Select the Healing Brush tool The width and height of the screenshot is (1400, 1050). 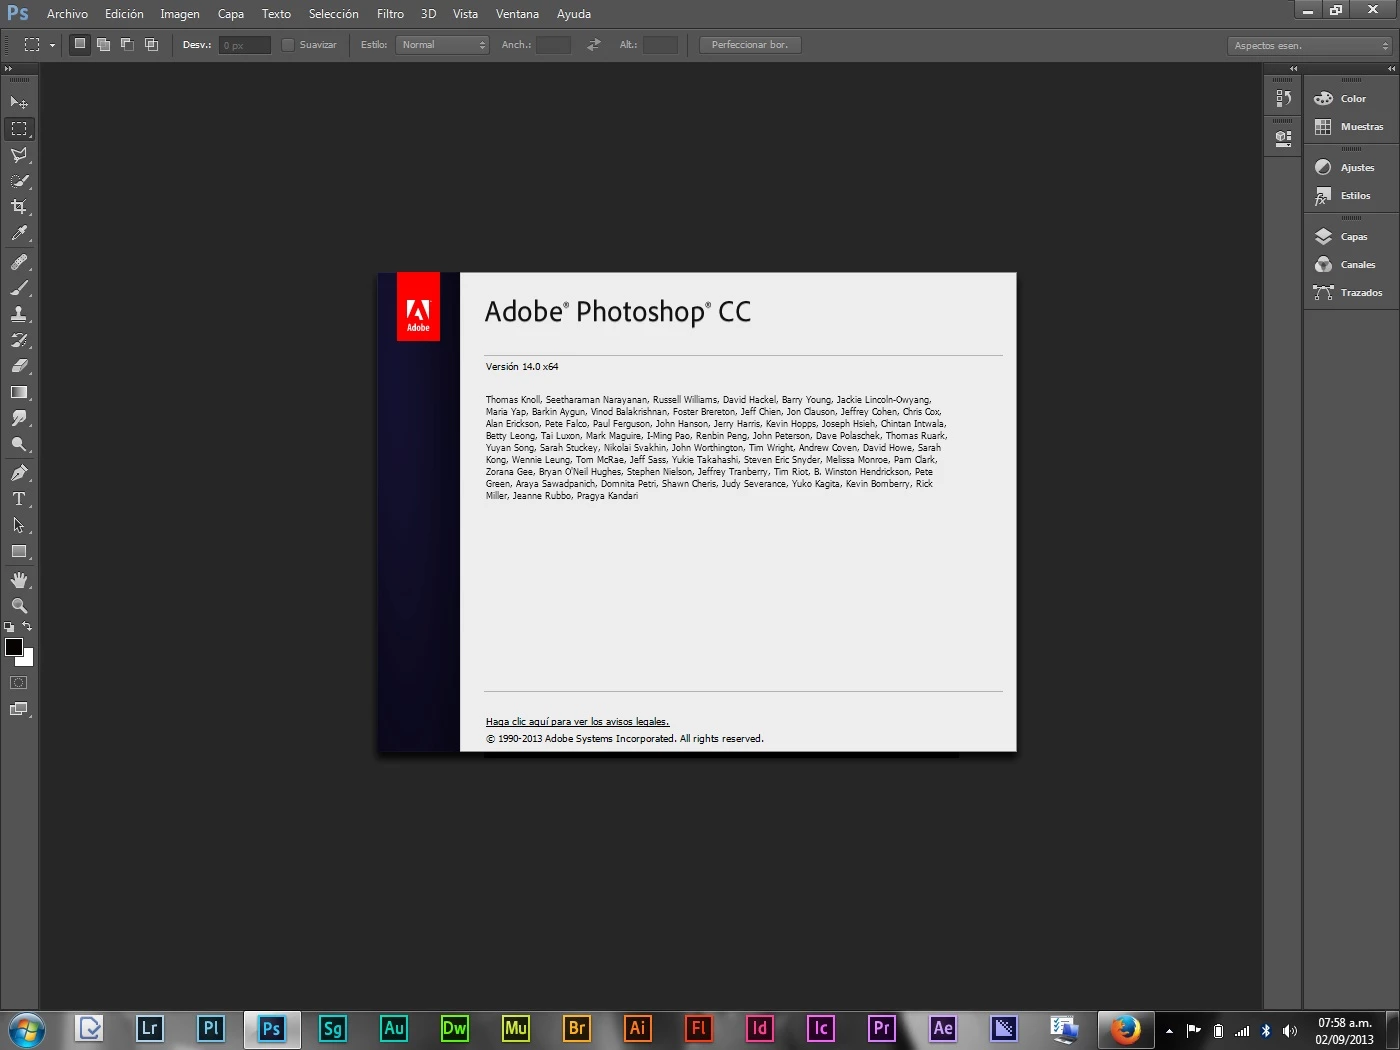[x=19, y=262]
